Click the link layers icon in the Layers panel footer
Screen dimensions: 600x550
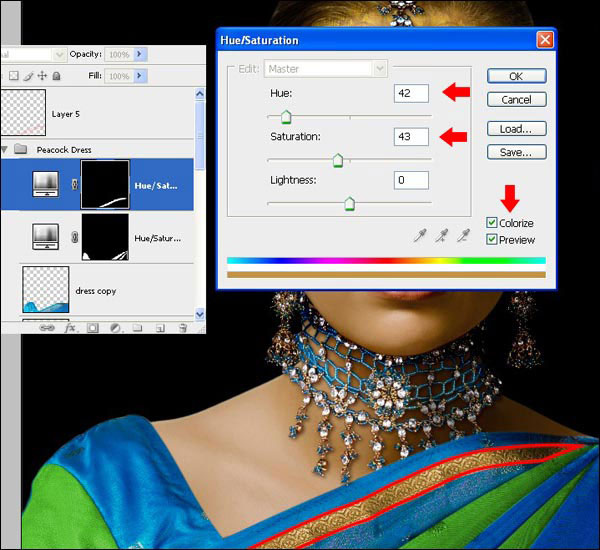click(x=47, y=328)
